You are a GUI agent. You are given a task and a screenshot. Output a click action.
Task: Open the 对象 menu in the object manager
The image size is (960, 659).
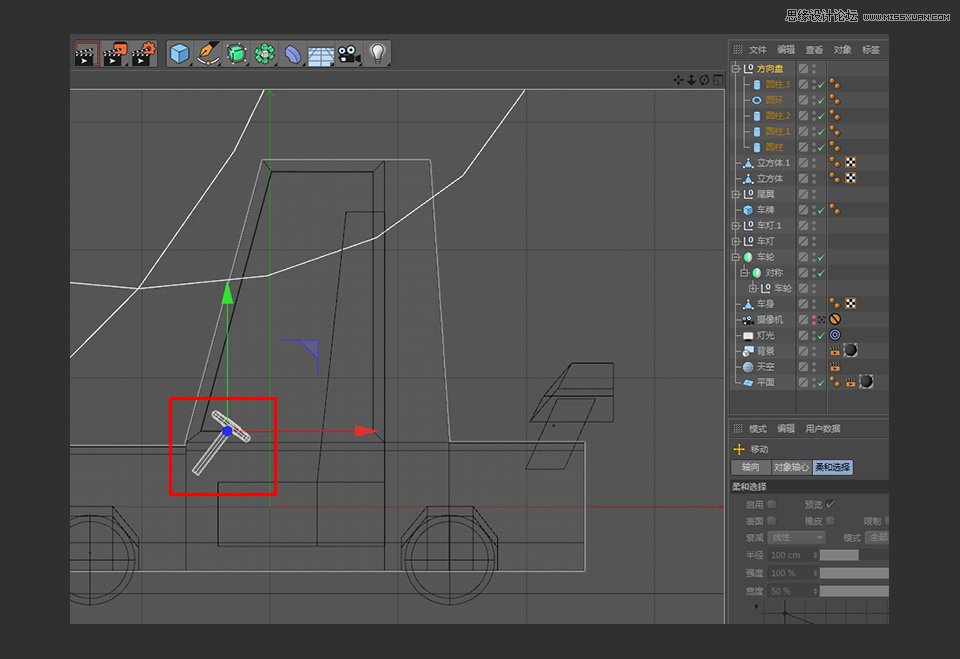pos(842,48)
